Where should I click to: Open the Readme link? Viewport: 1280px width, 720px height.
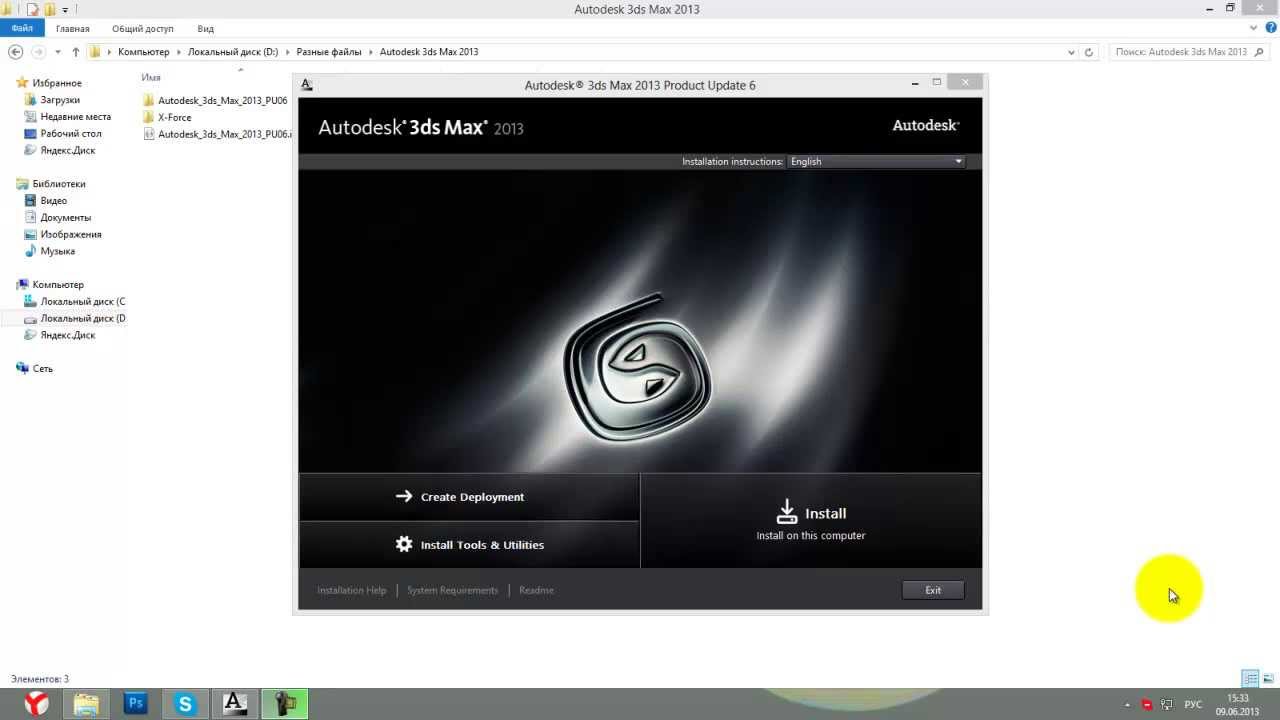click(536, 590)
